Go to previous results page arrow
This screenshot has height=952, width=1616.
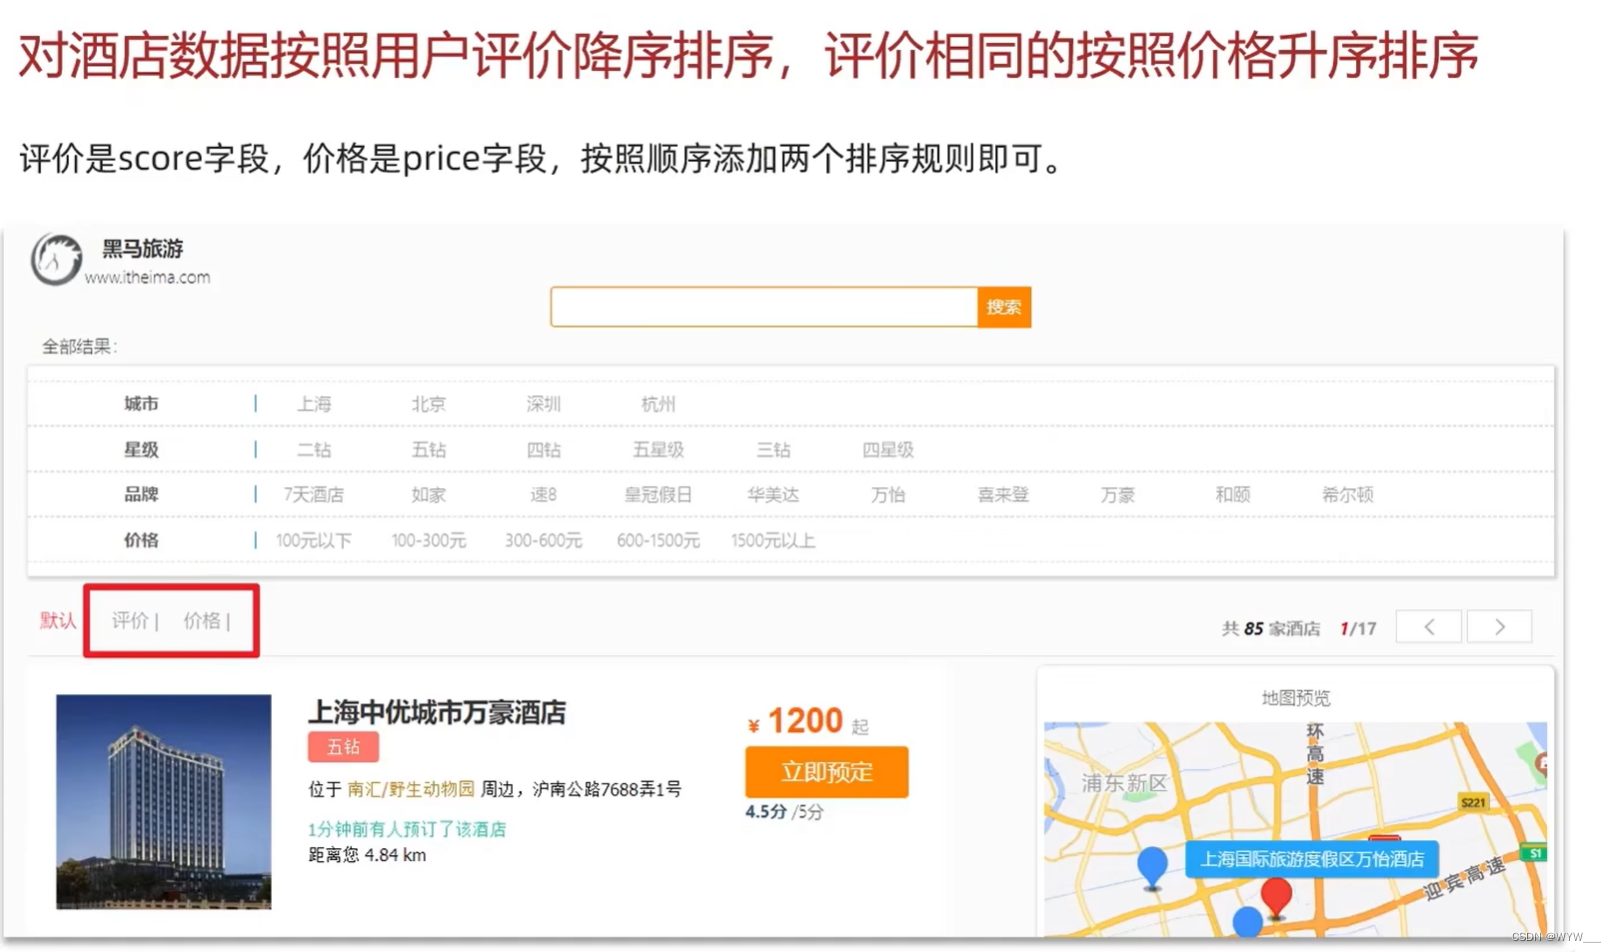[x=1429, y=627]
